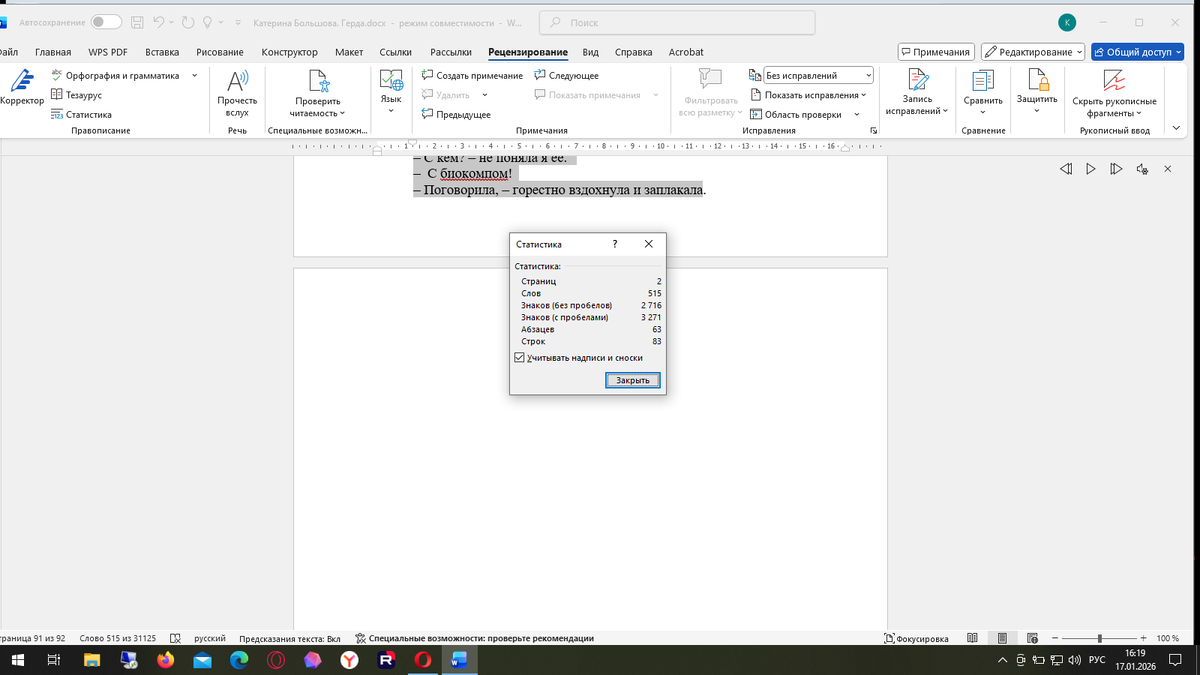Click the spelling check icon in status bar
This screenshot has width=1200, height=675.
[175, 638]
